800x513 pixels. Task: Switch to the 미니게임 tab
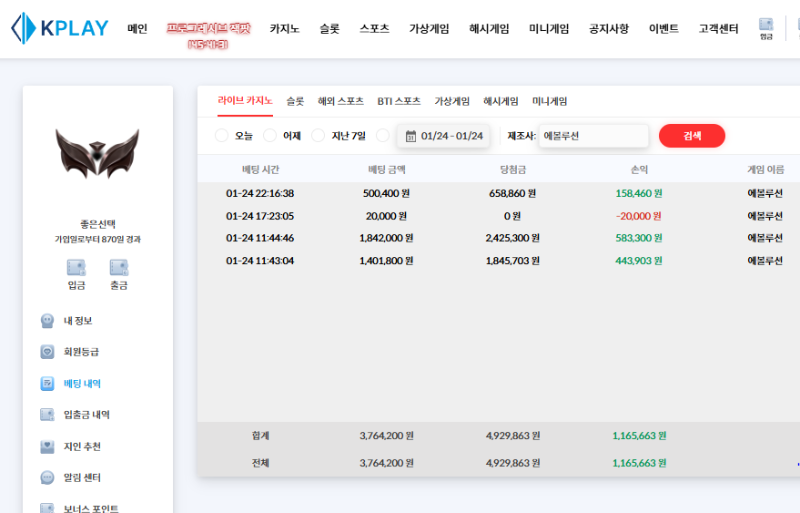click(549, 101)
